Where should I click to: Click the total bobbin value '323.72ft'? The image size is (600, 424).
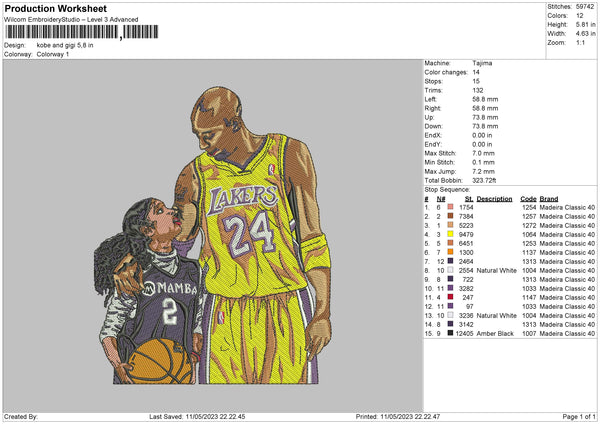pyautogui.click(x=484, y=180)
